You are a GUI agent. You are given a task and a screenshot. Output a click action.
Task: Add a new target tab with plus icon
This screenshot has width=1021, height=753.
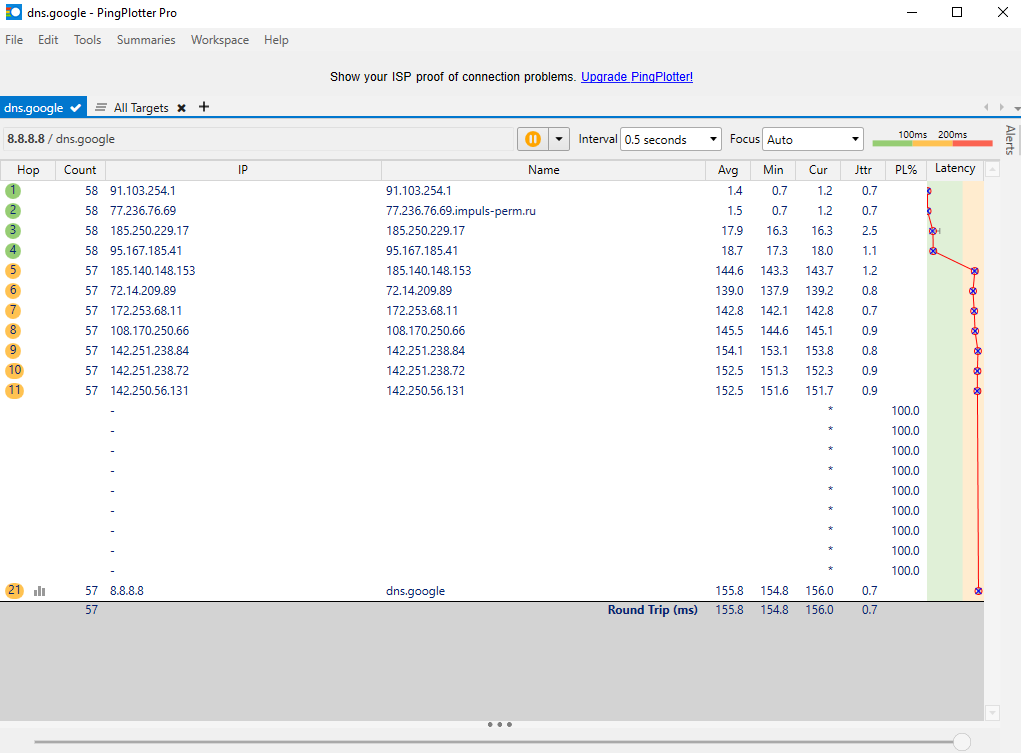204,107
